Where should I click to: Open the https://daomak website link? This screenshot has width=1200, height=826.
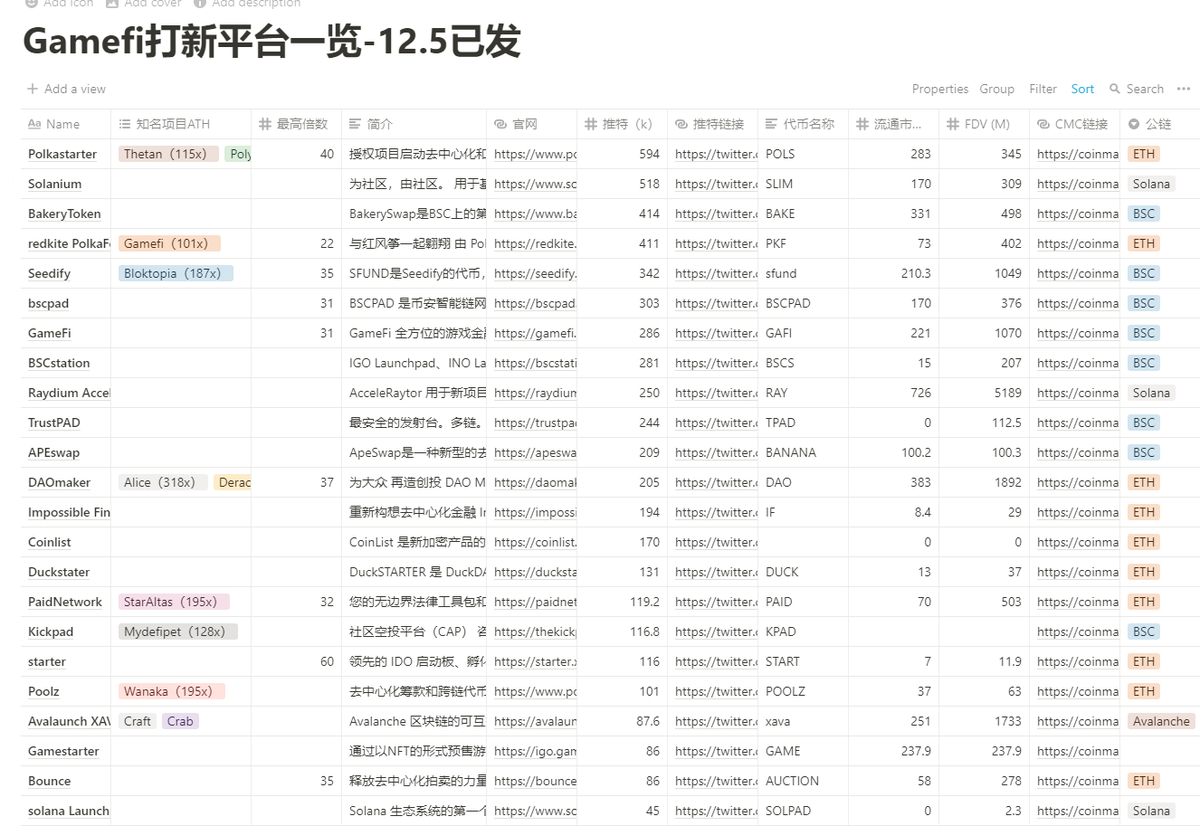point(535,482)
